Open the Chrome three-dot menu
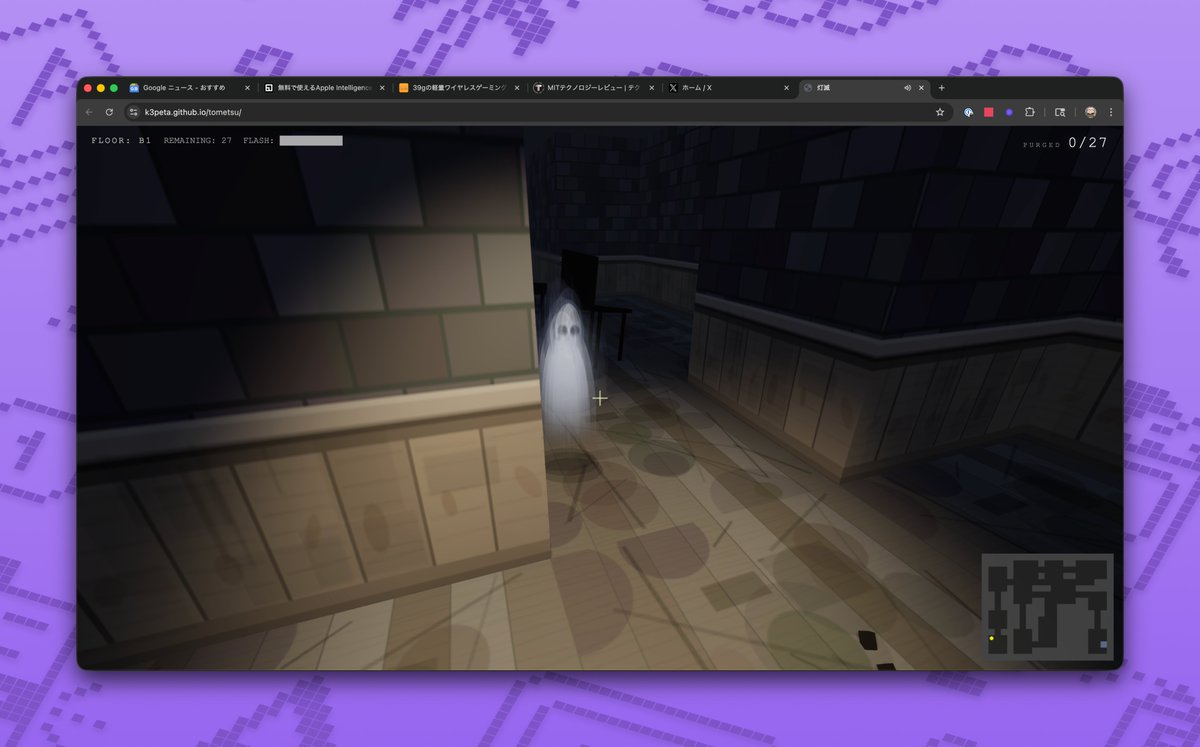Image resolution: width=1200 pixels, height=747 pixels. coord(1110,112)
